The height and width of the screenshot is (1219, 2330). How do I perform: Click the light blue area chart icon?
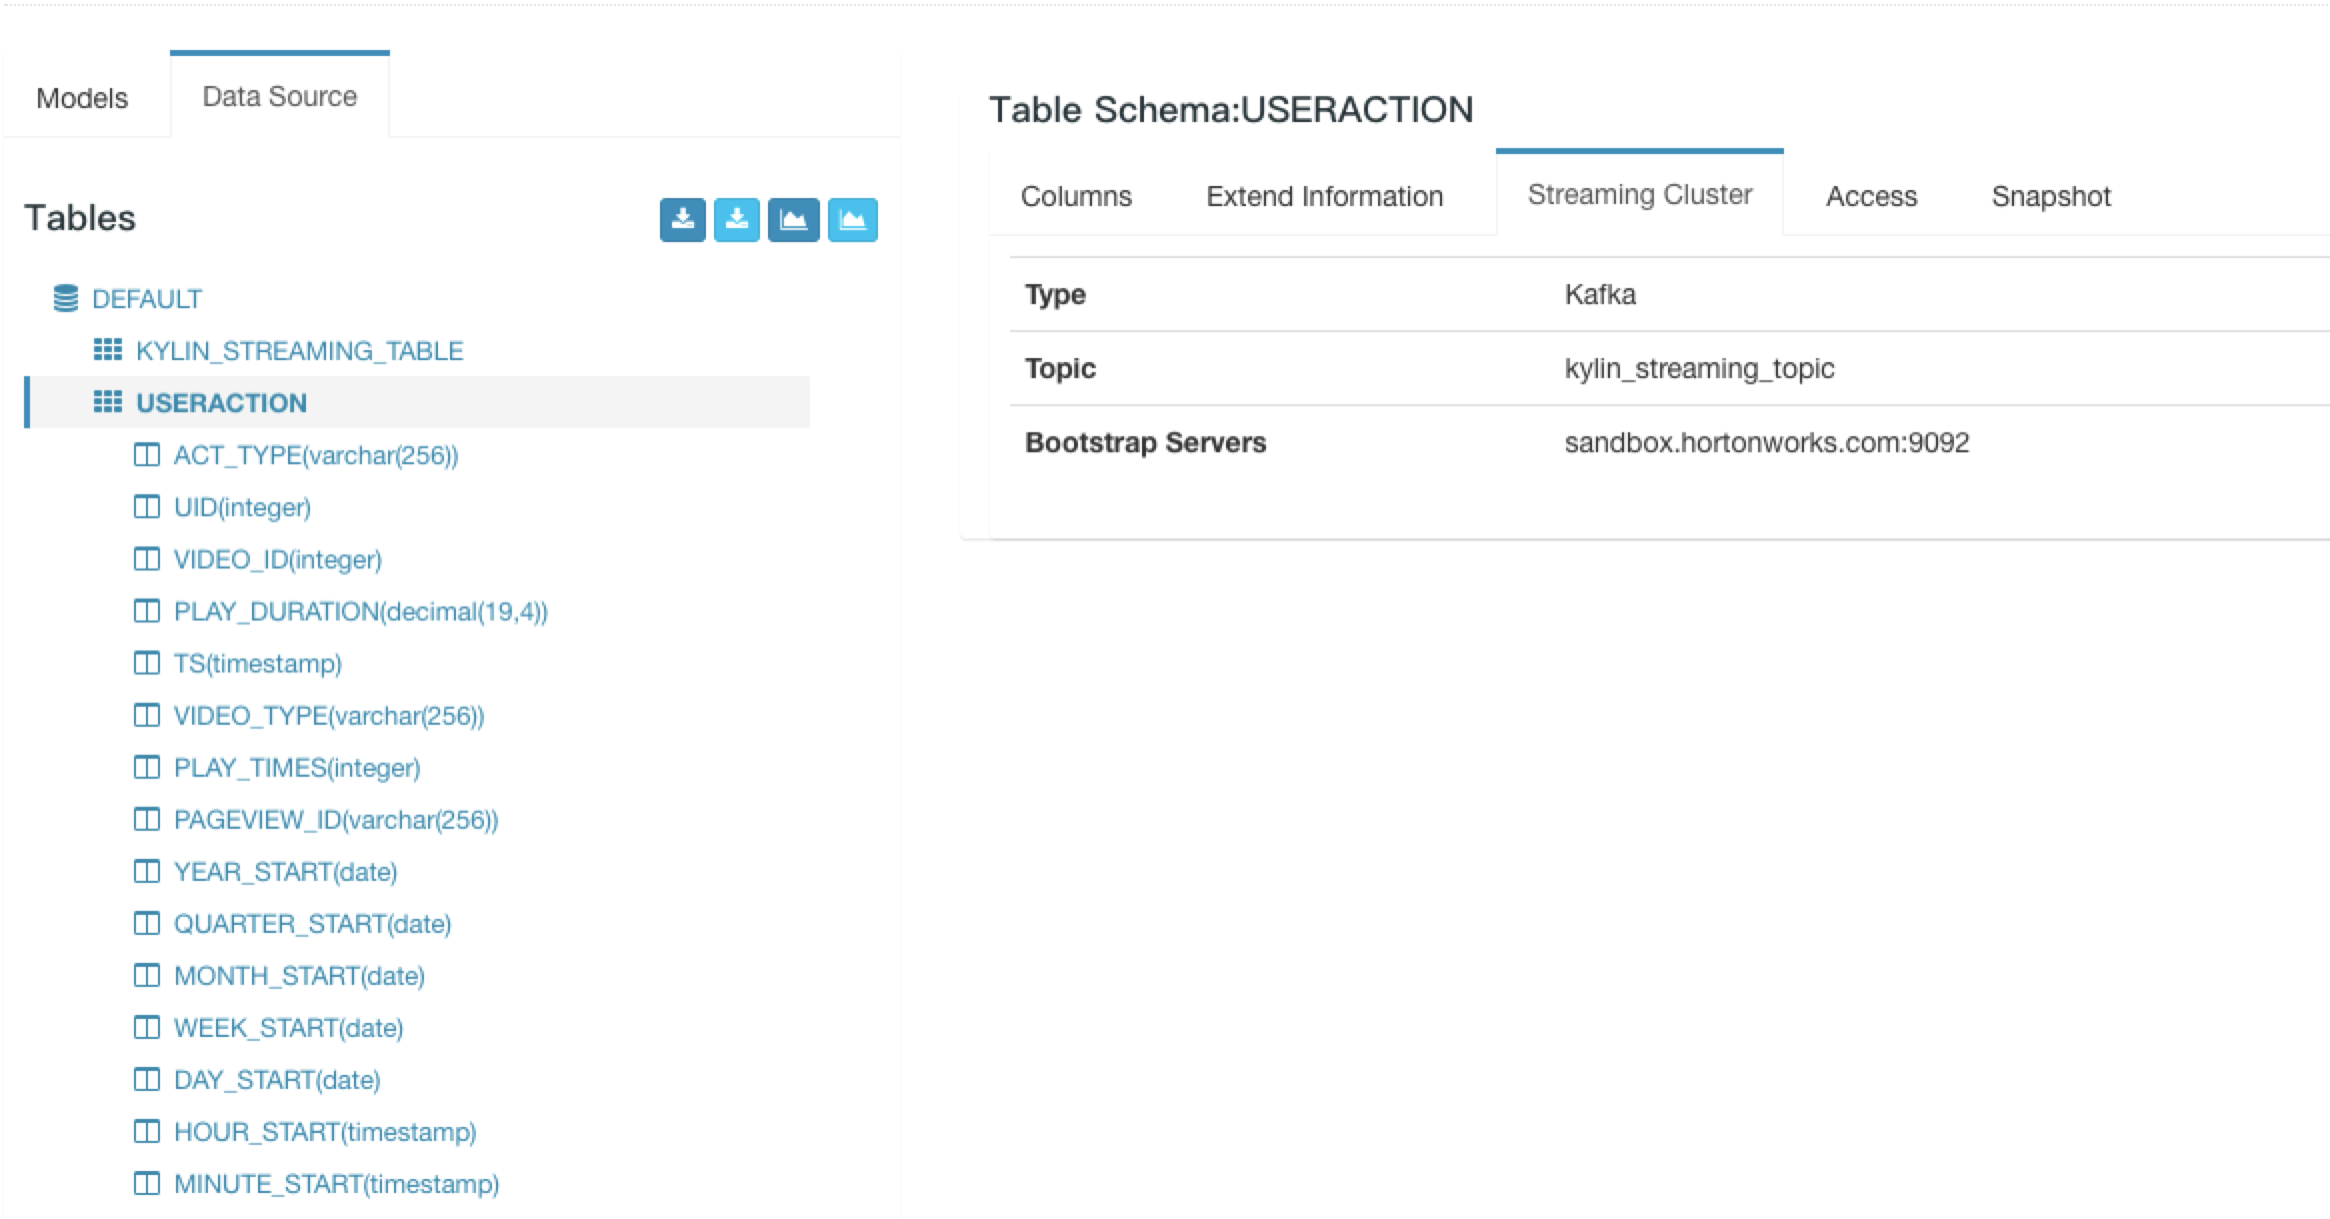coord(852,220)
